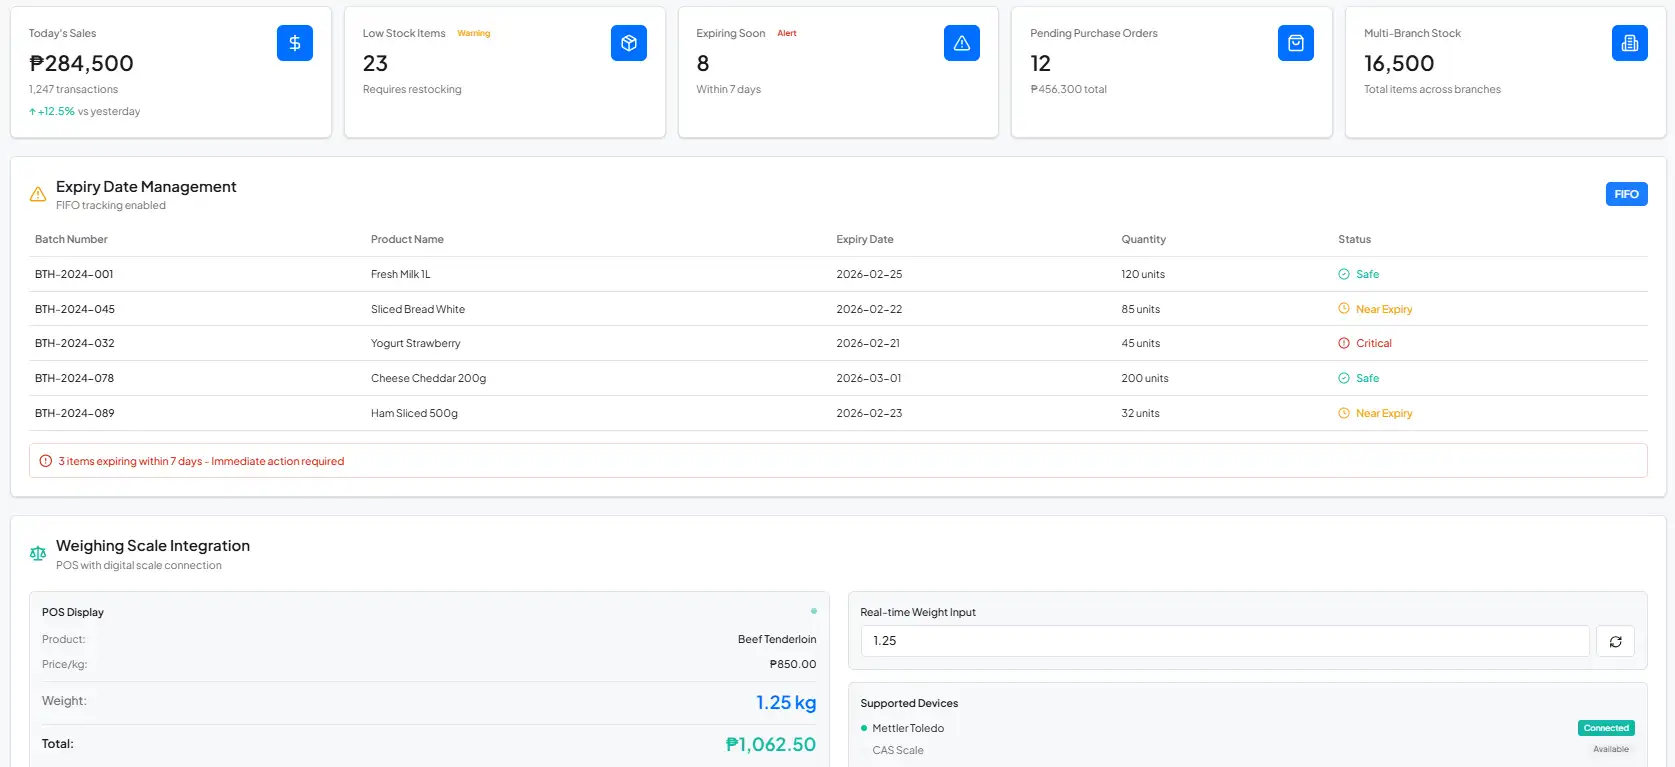Click the box icon on Low Stock Items card
This screenshot has height=767, width=1675.
pyautogui.click(x=628, y=43)
